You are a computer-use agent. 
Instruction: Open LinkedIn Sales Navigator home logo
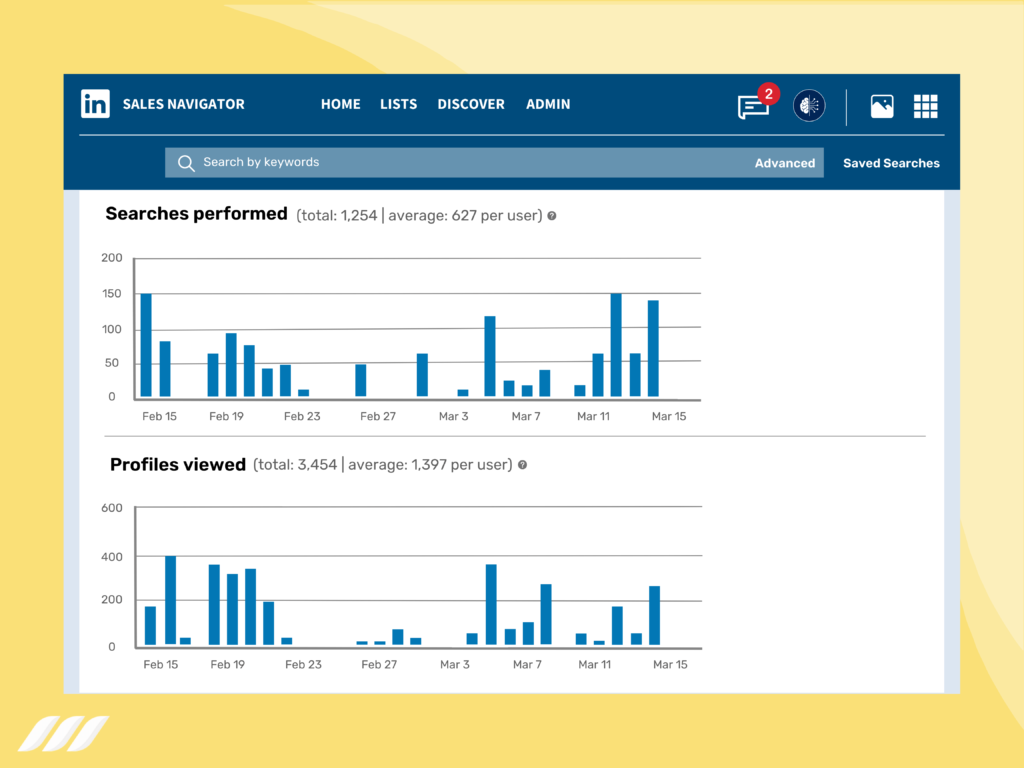(x=95, y=104)
